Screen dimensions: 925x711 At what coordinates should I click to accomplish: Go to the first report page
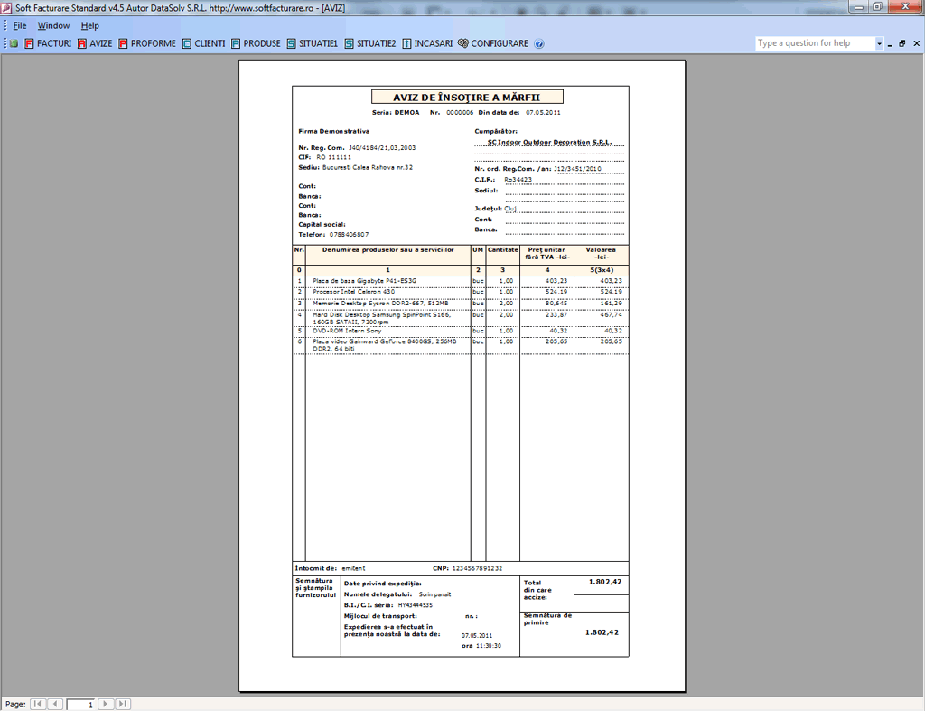[37, 704]
